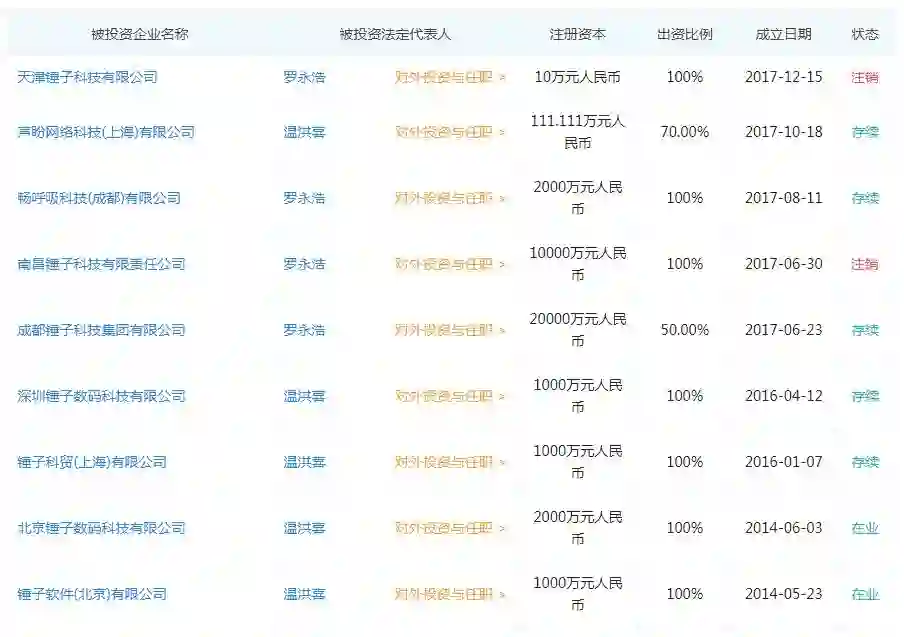Select the date 2016-04-12
The image size is (904, 637).
click(784, 396)
